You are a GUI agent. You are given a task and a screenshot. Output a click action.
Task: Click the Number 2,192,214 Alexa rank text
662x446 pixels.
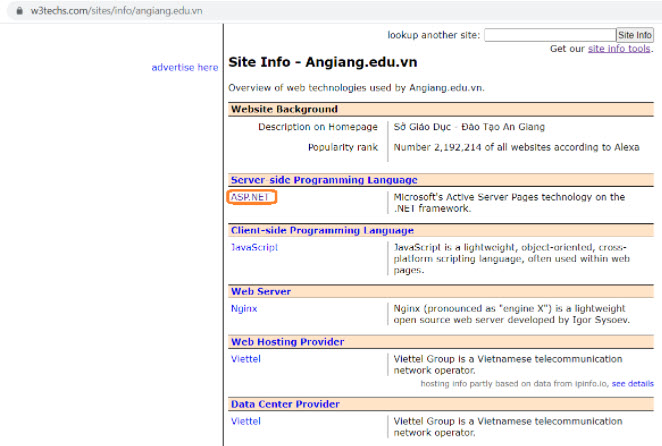516,147
